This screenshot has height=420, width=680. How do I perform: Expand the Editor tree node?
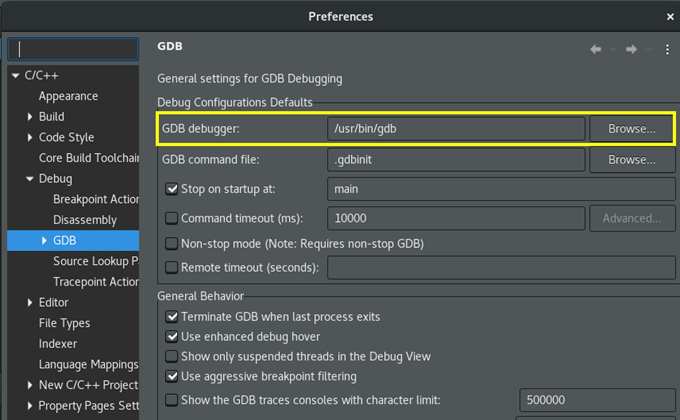pyautogui.click(x=29, y=302)
